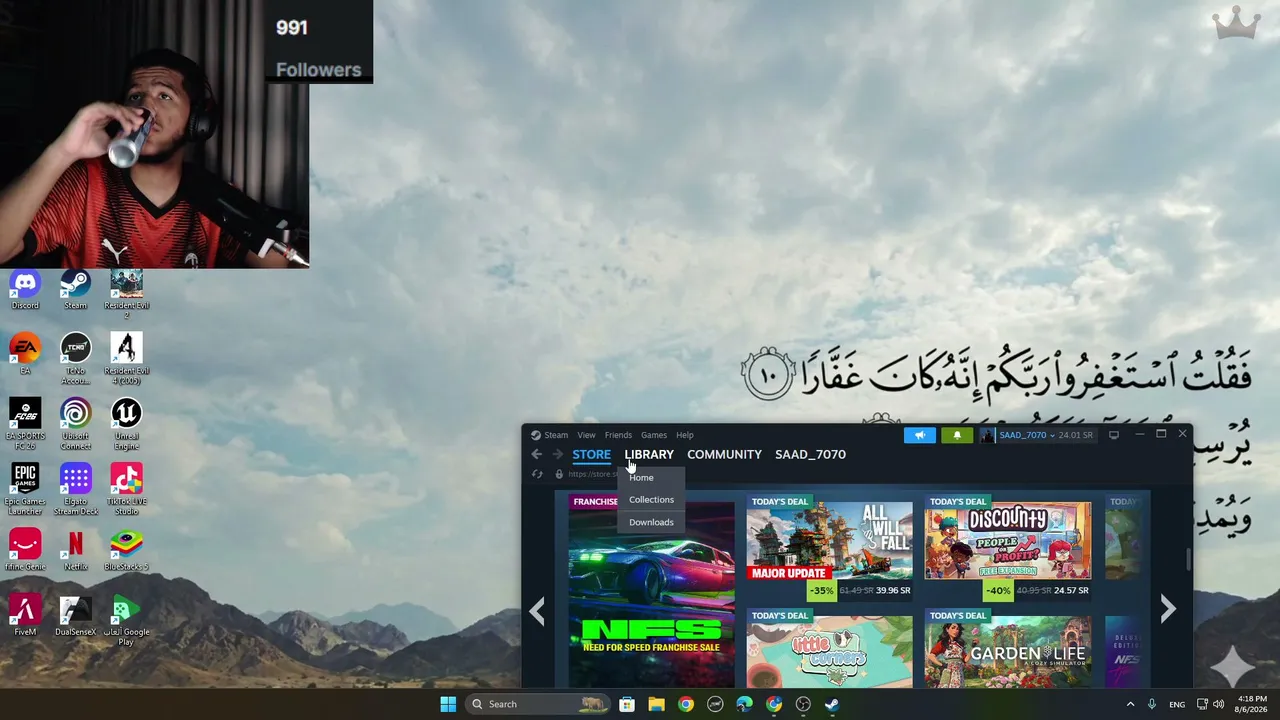Open the All Will Fall deal tile
Image resolution: width=1280 pixels, height=720 pixels.
coord(829,547)
